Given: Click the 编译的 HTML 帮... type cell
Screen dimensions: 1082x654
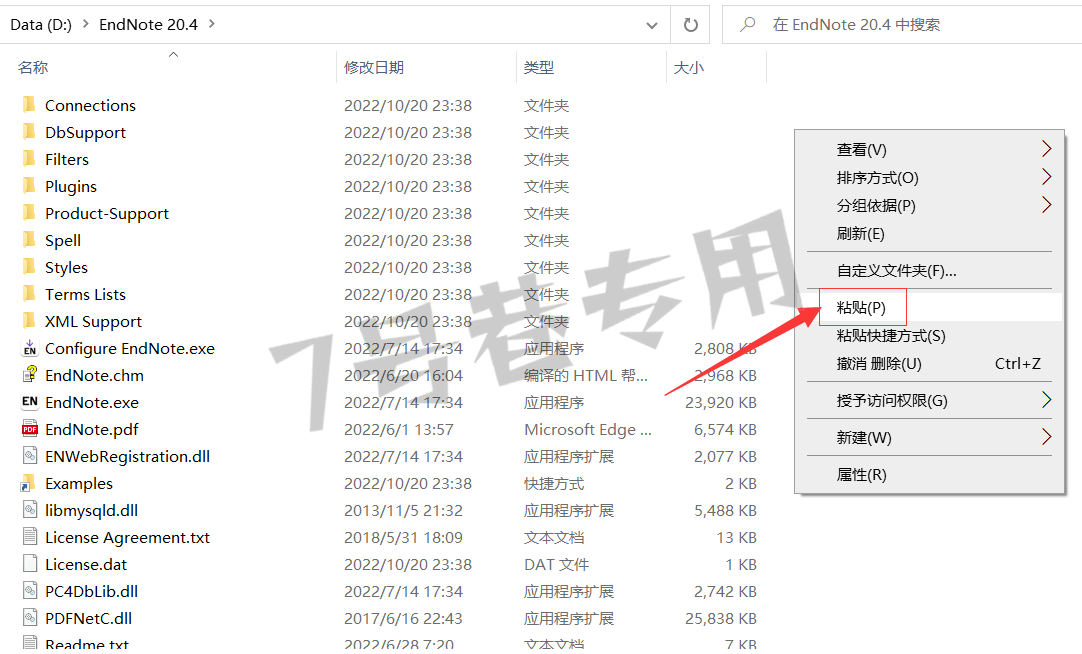Looking at the screenshot, I should pyautogui.click(x=586, y=375).
